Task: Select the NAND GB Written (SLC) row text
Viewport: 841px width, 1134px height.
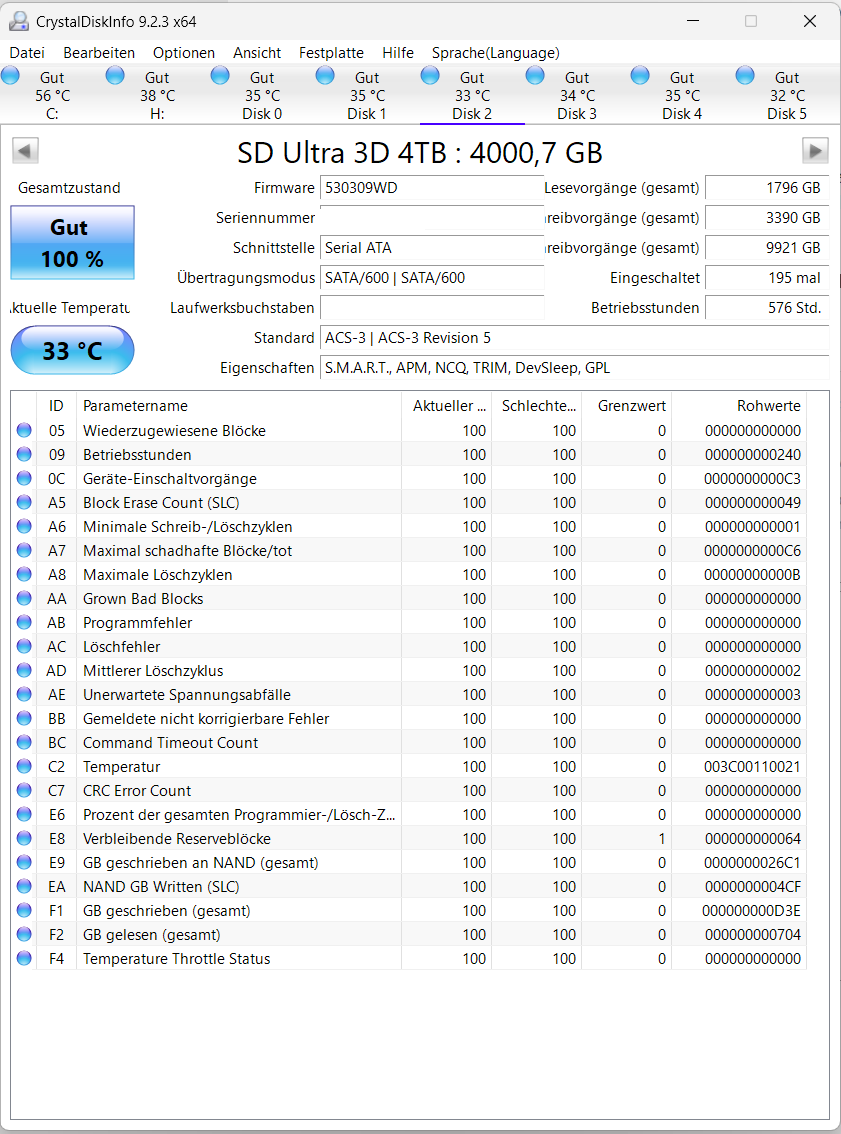Action: tap(161, 887)
